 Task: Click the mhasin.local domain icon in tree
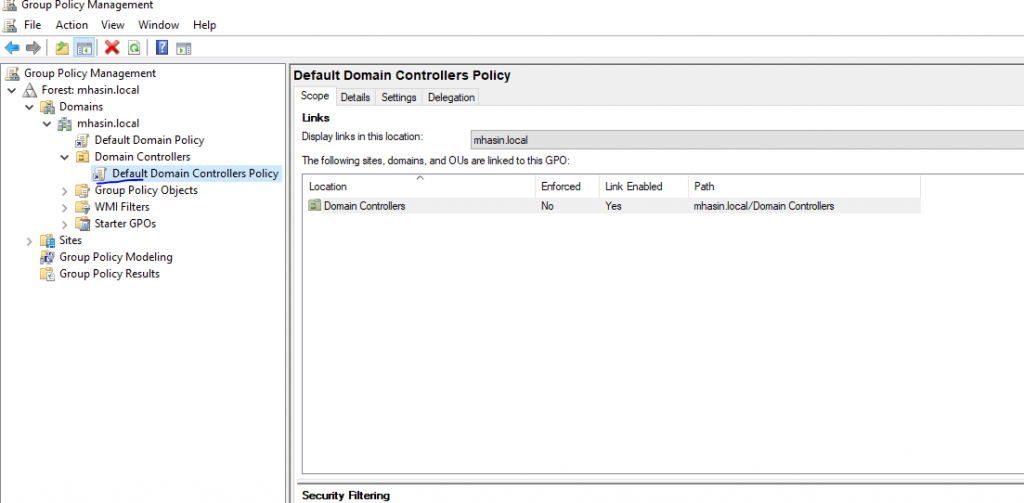pyautogui.click(x=65, y=123)
